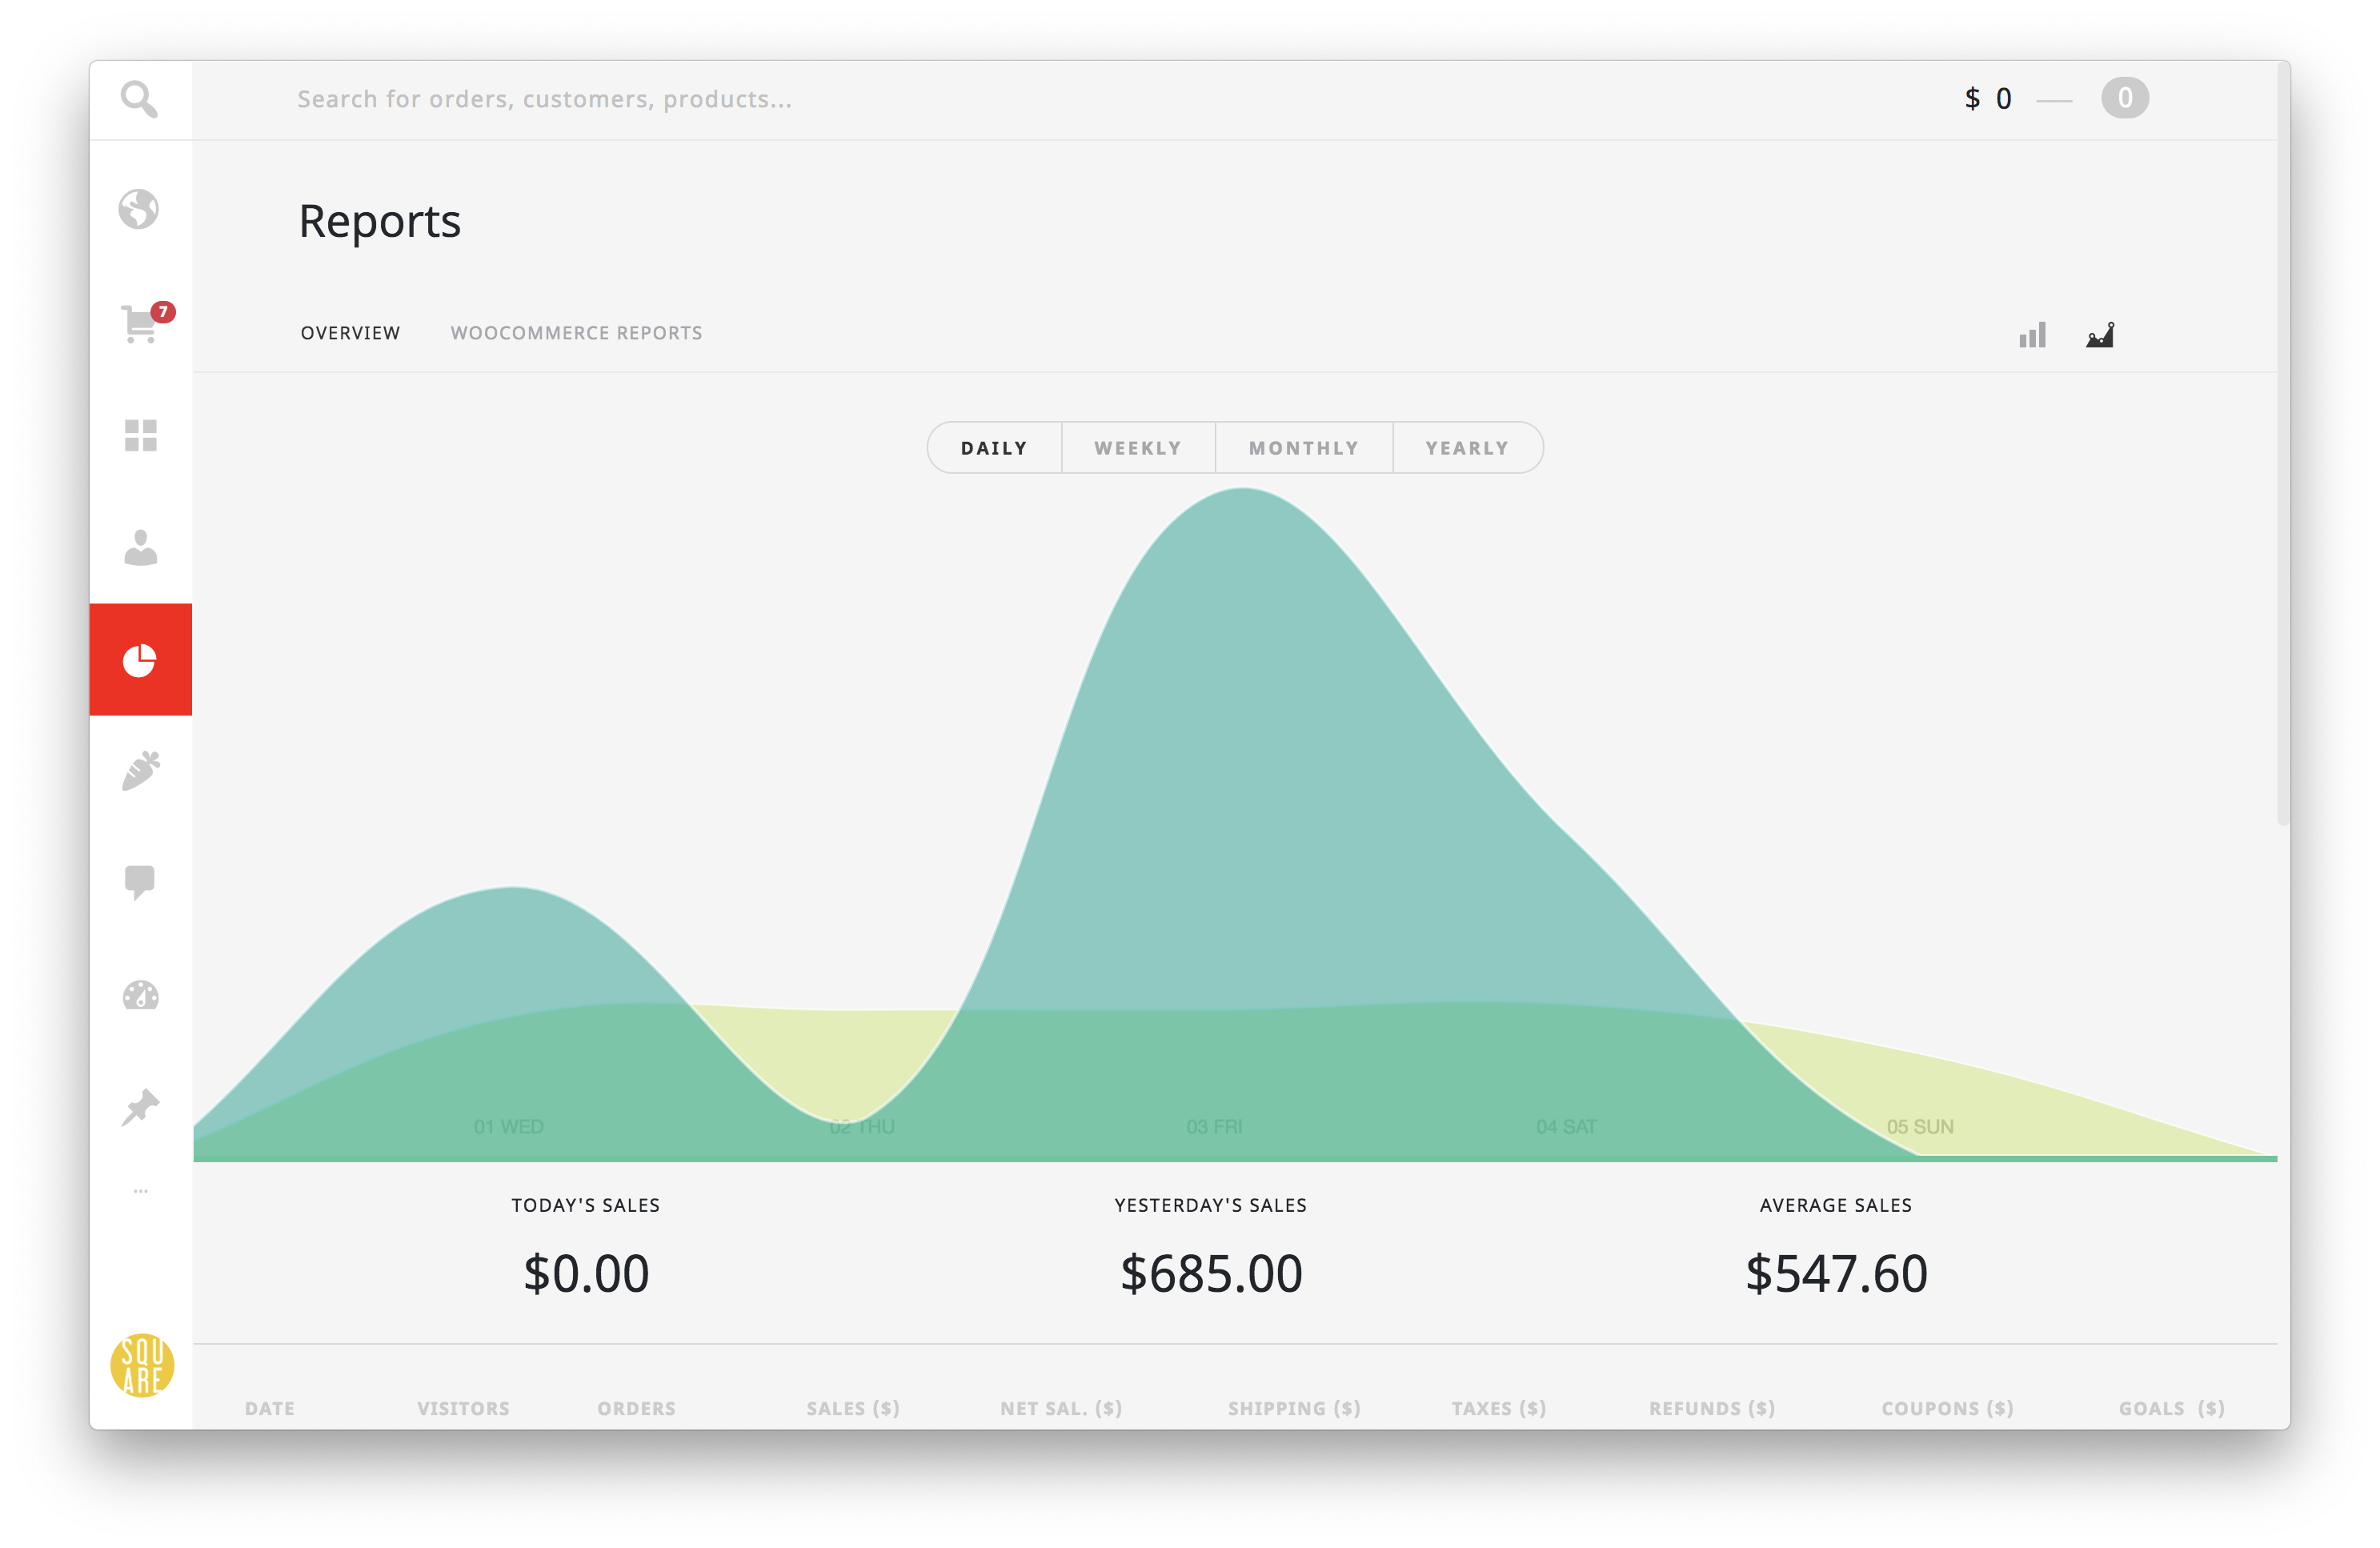Open the customers person icon

tap(141, 547)
